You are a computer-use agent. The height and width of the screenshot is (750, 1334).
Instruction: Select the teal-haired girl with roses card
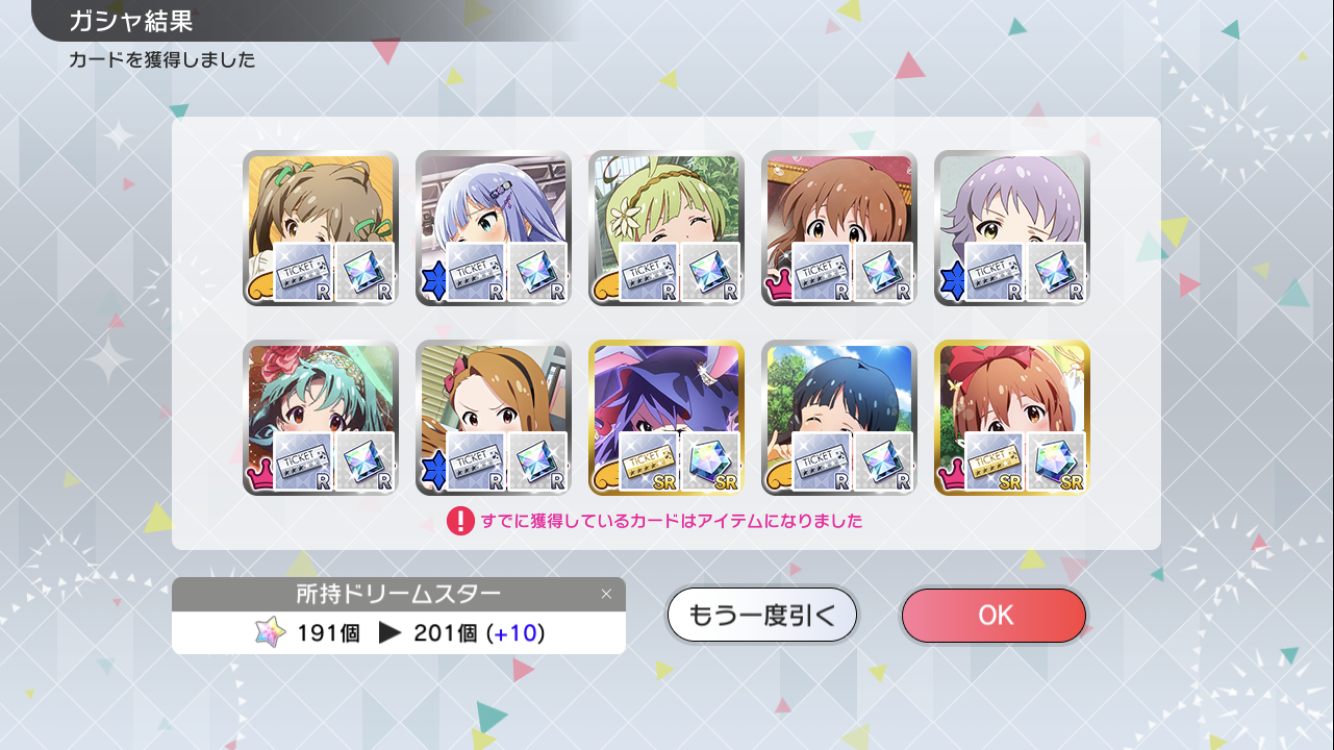(x=321, y=418)
